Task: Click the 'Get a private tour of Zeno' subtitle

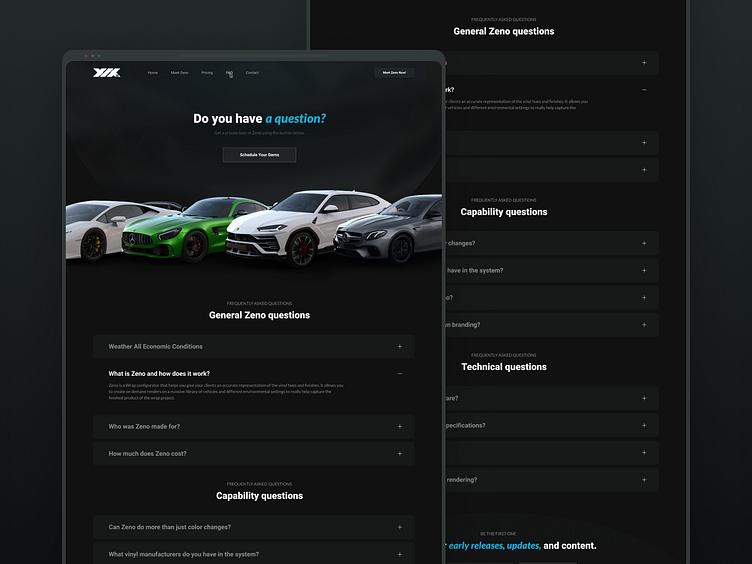Action: [x=259, y=133]
